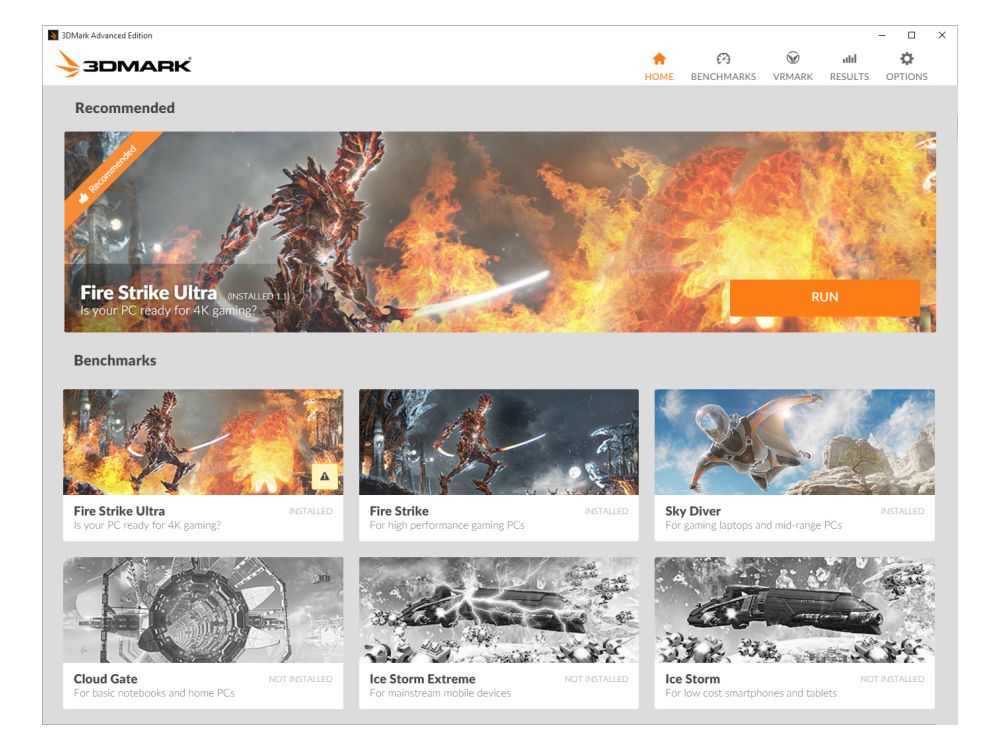Select the VRMark headset icon

click(x=793, y=59)
